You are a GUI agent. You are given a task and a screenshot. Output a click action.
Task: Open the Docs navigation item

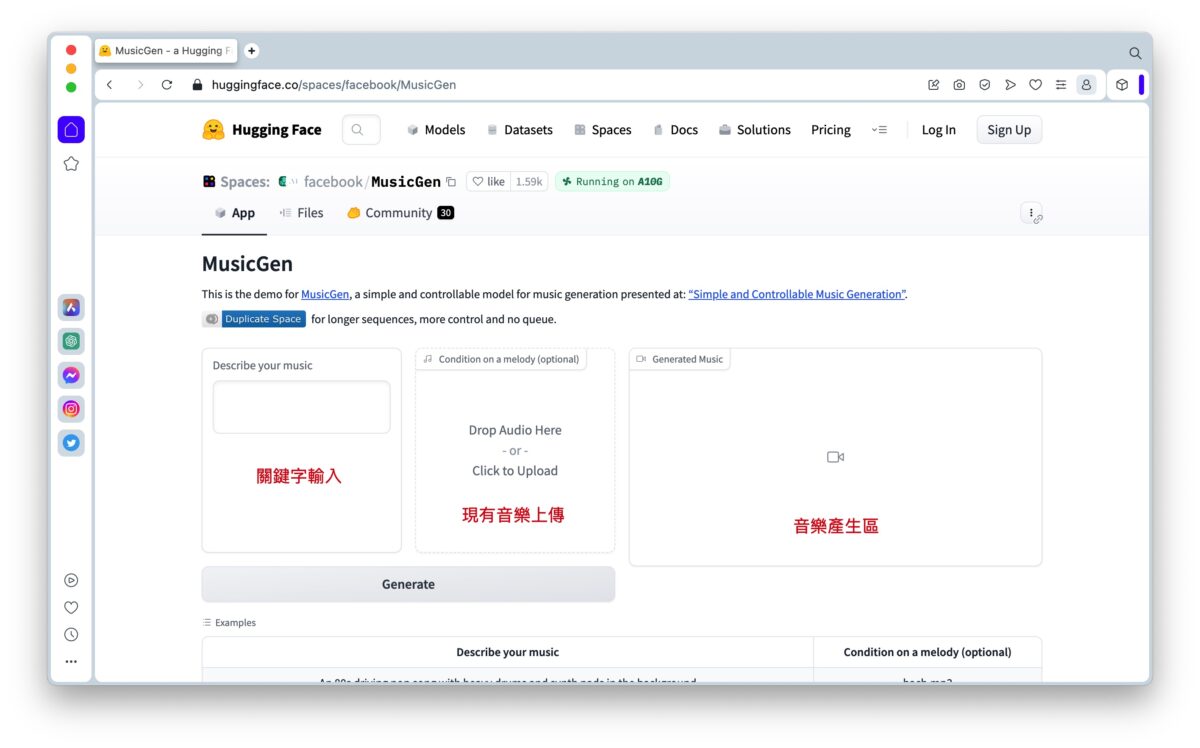point(675,130)
